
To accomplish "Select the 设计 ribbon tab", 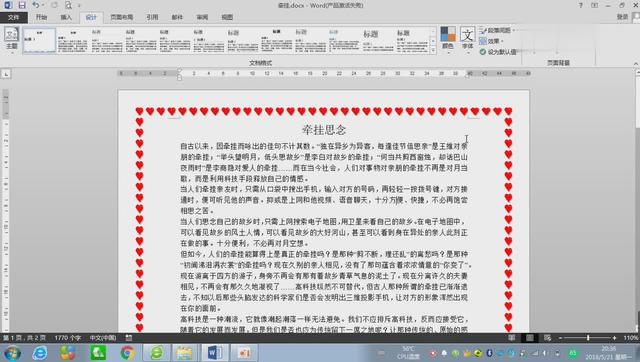I will point(91,17).
